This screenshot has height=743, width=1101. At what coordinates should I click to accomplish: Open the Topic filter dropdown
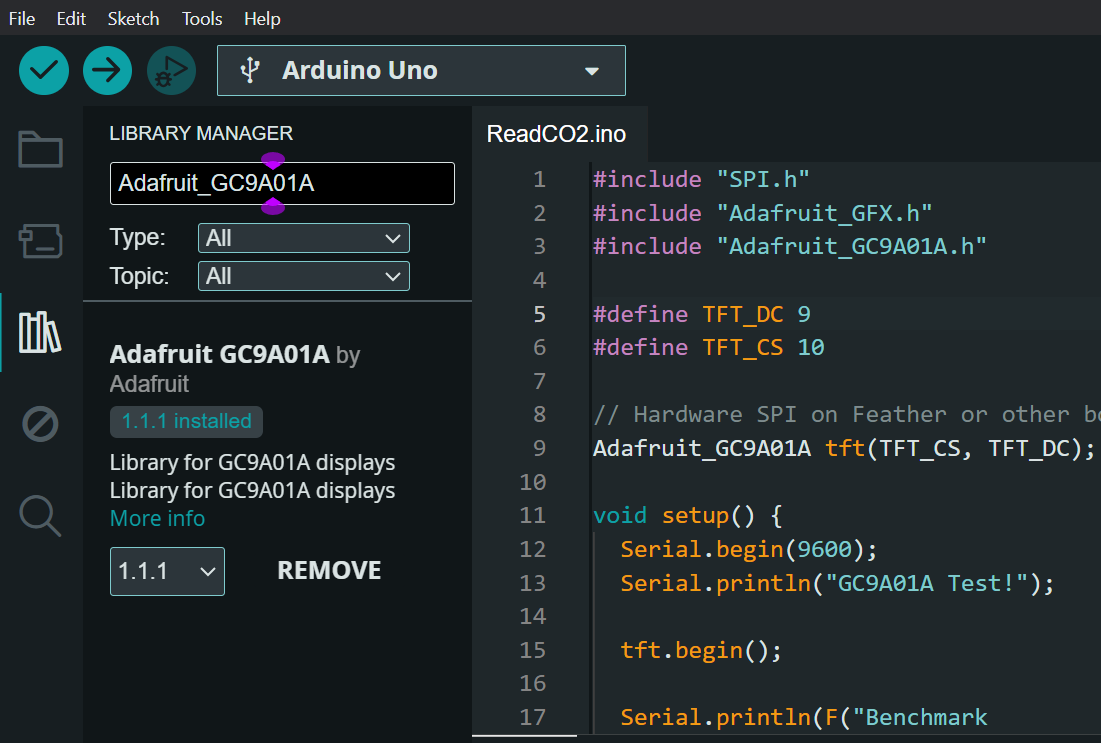tap(303, 276)
